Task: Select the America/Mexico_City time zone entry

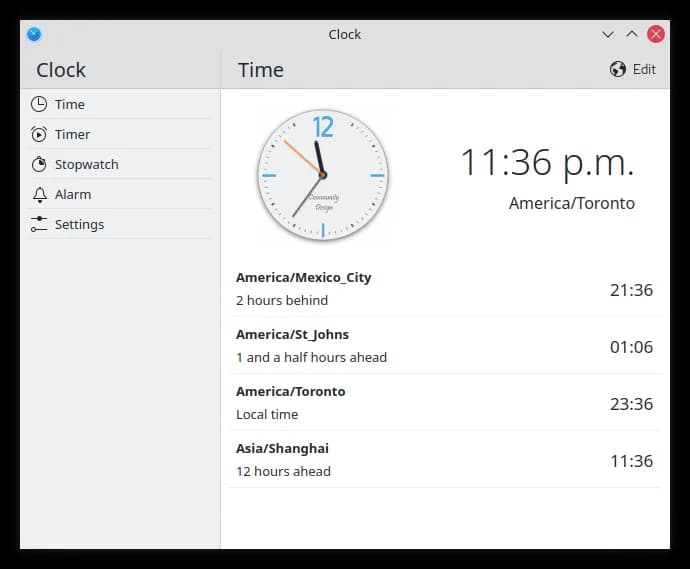Action: pyautogui.click(x=444, y=289)
